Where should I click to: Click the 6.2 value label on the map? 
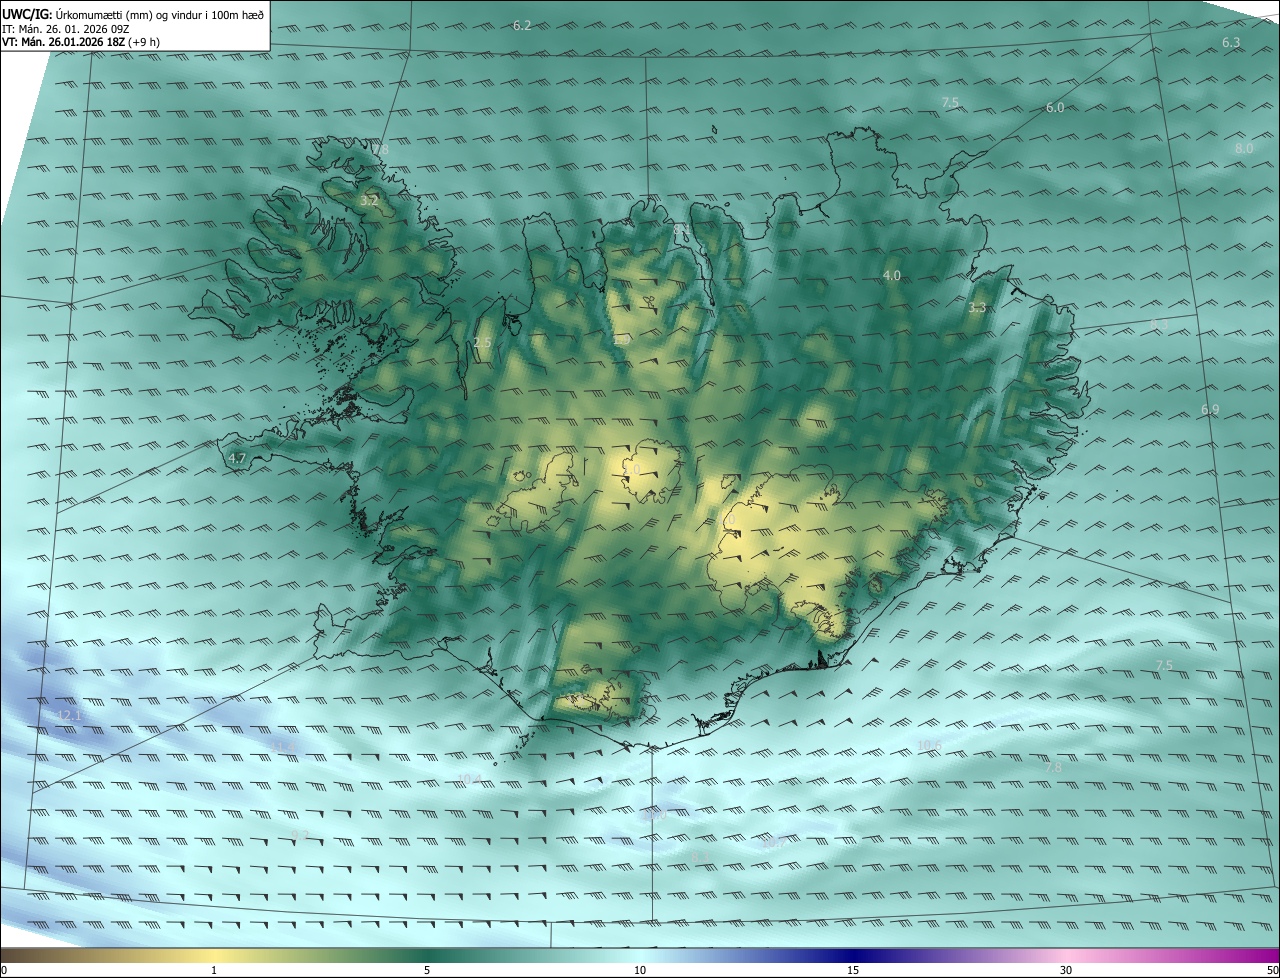point(522,25)
